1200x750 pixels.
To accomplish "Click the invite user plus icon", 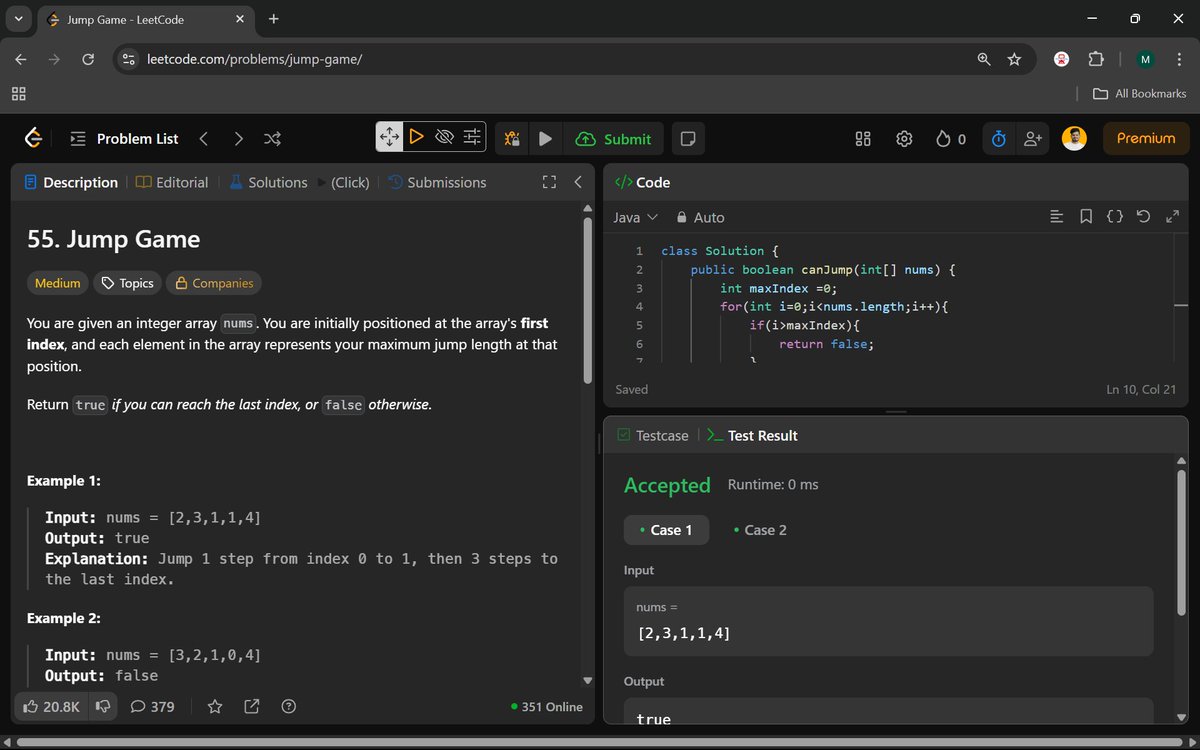I will pyautogui.click(x=1032, y=139).
